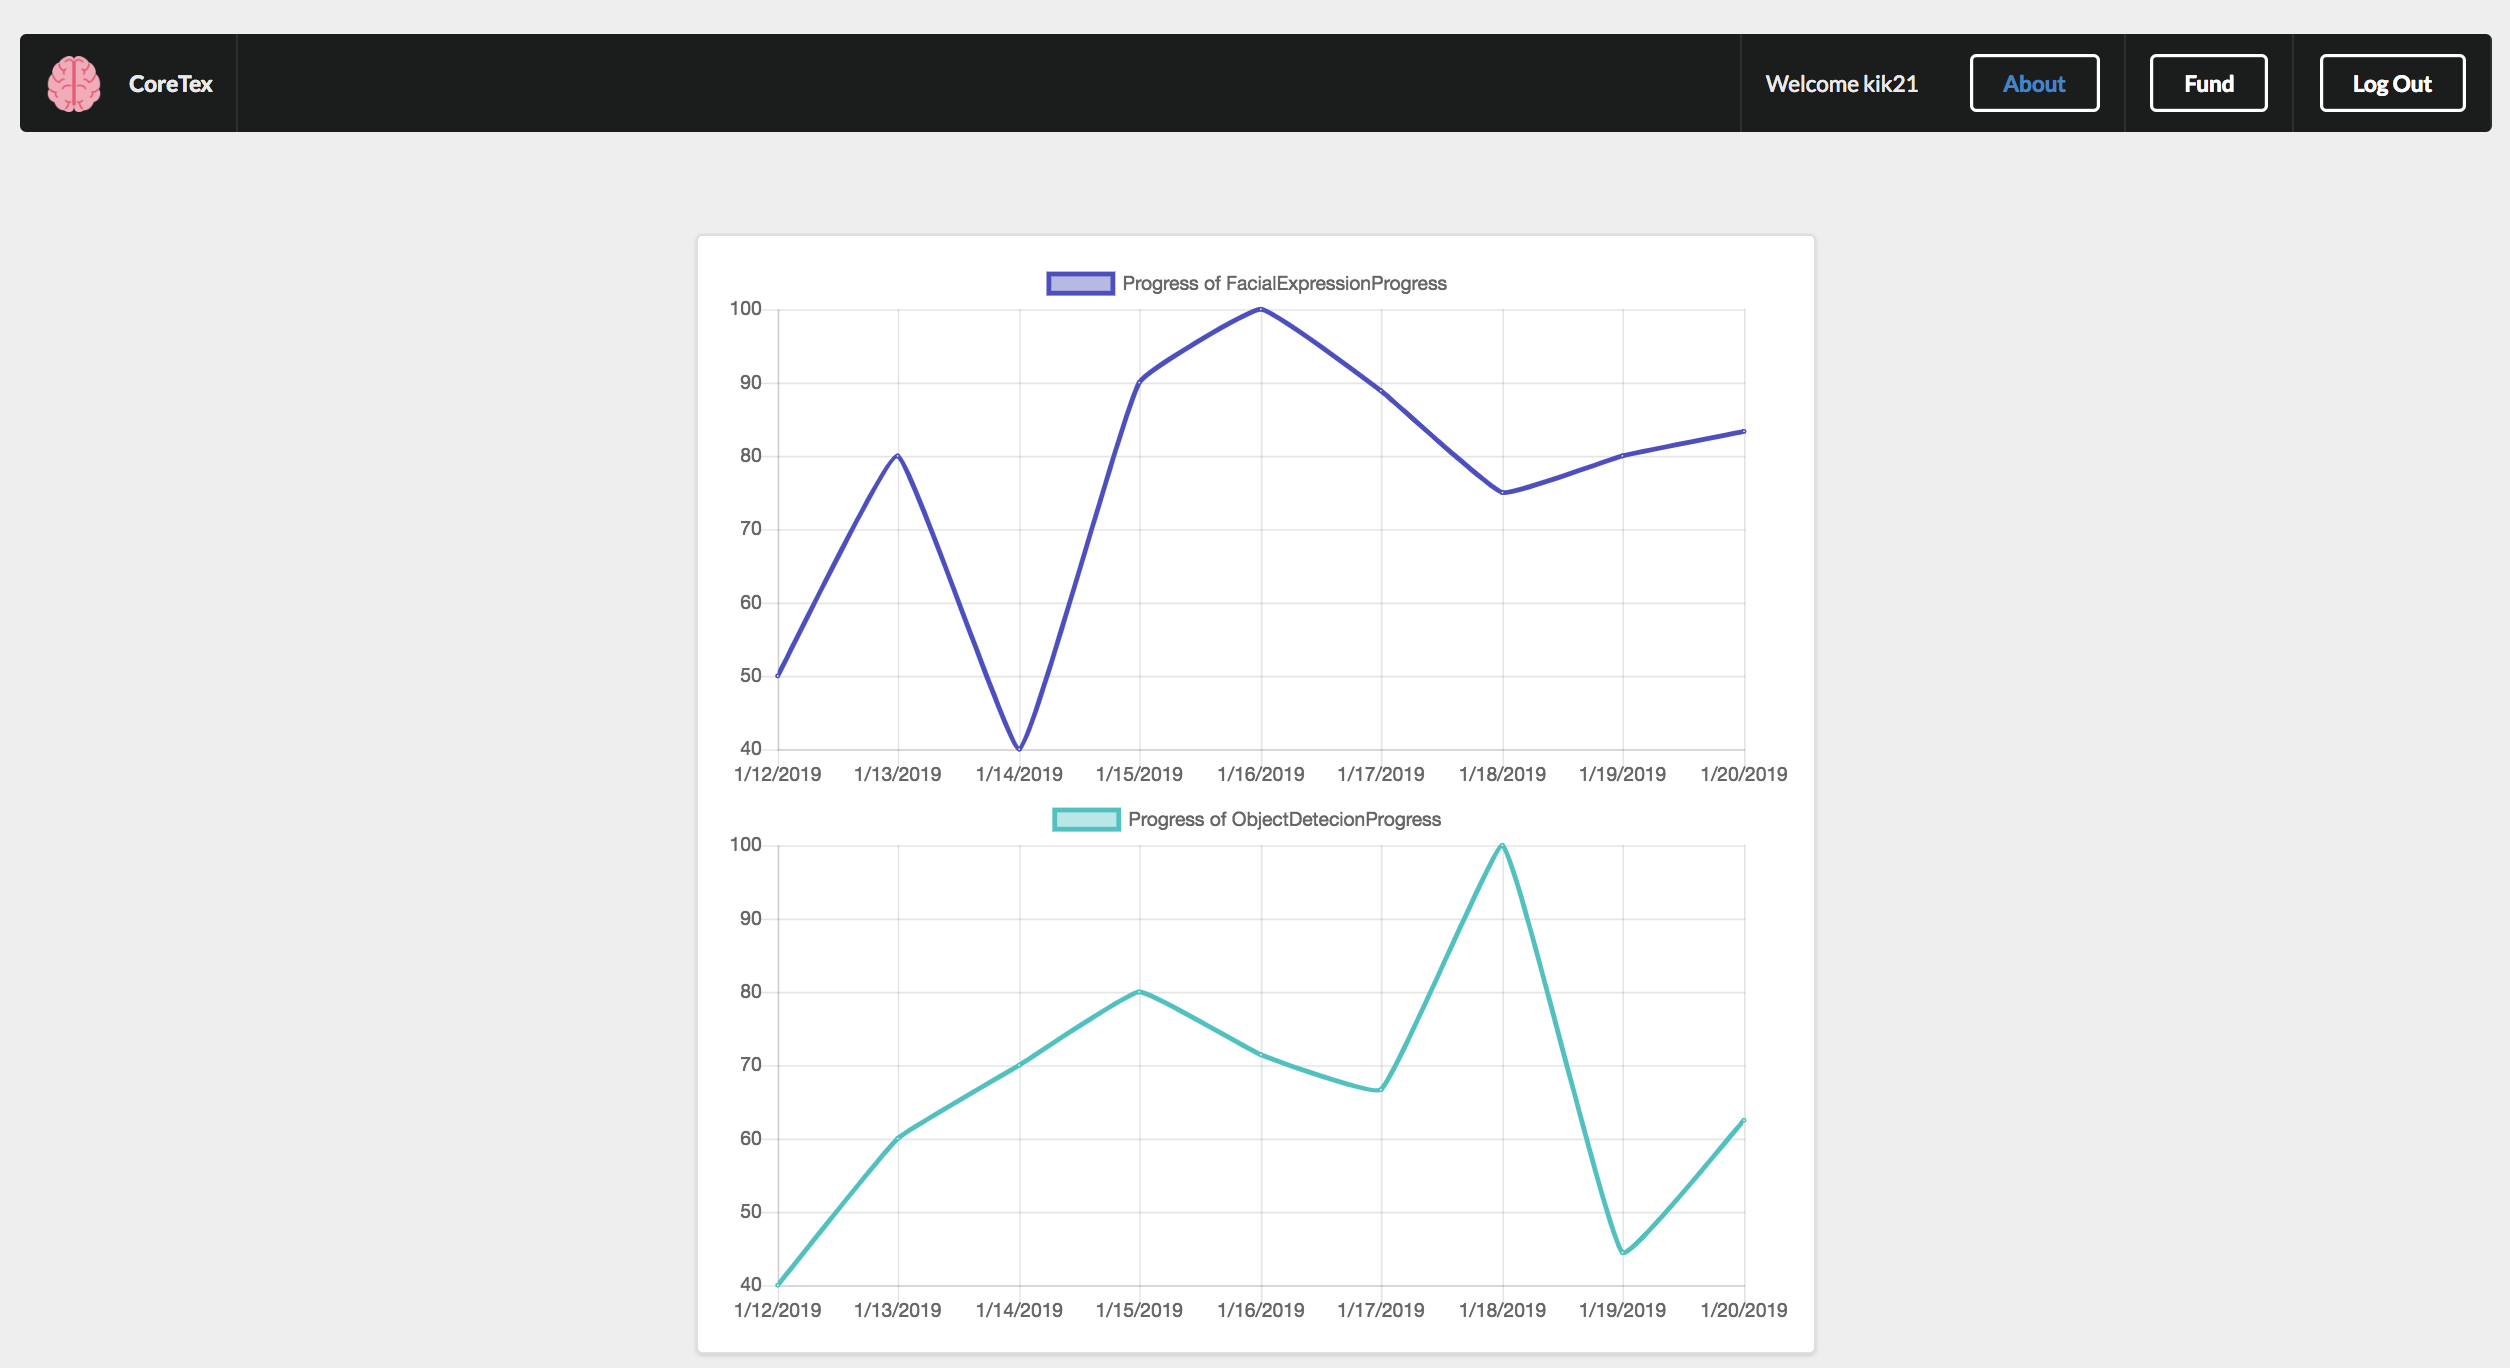Click the object chart point at 1/13/2019
This screenshot has height=1368, width=2510.
(898, 1138)
